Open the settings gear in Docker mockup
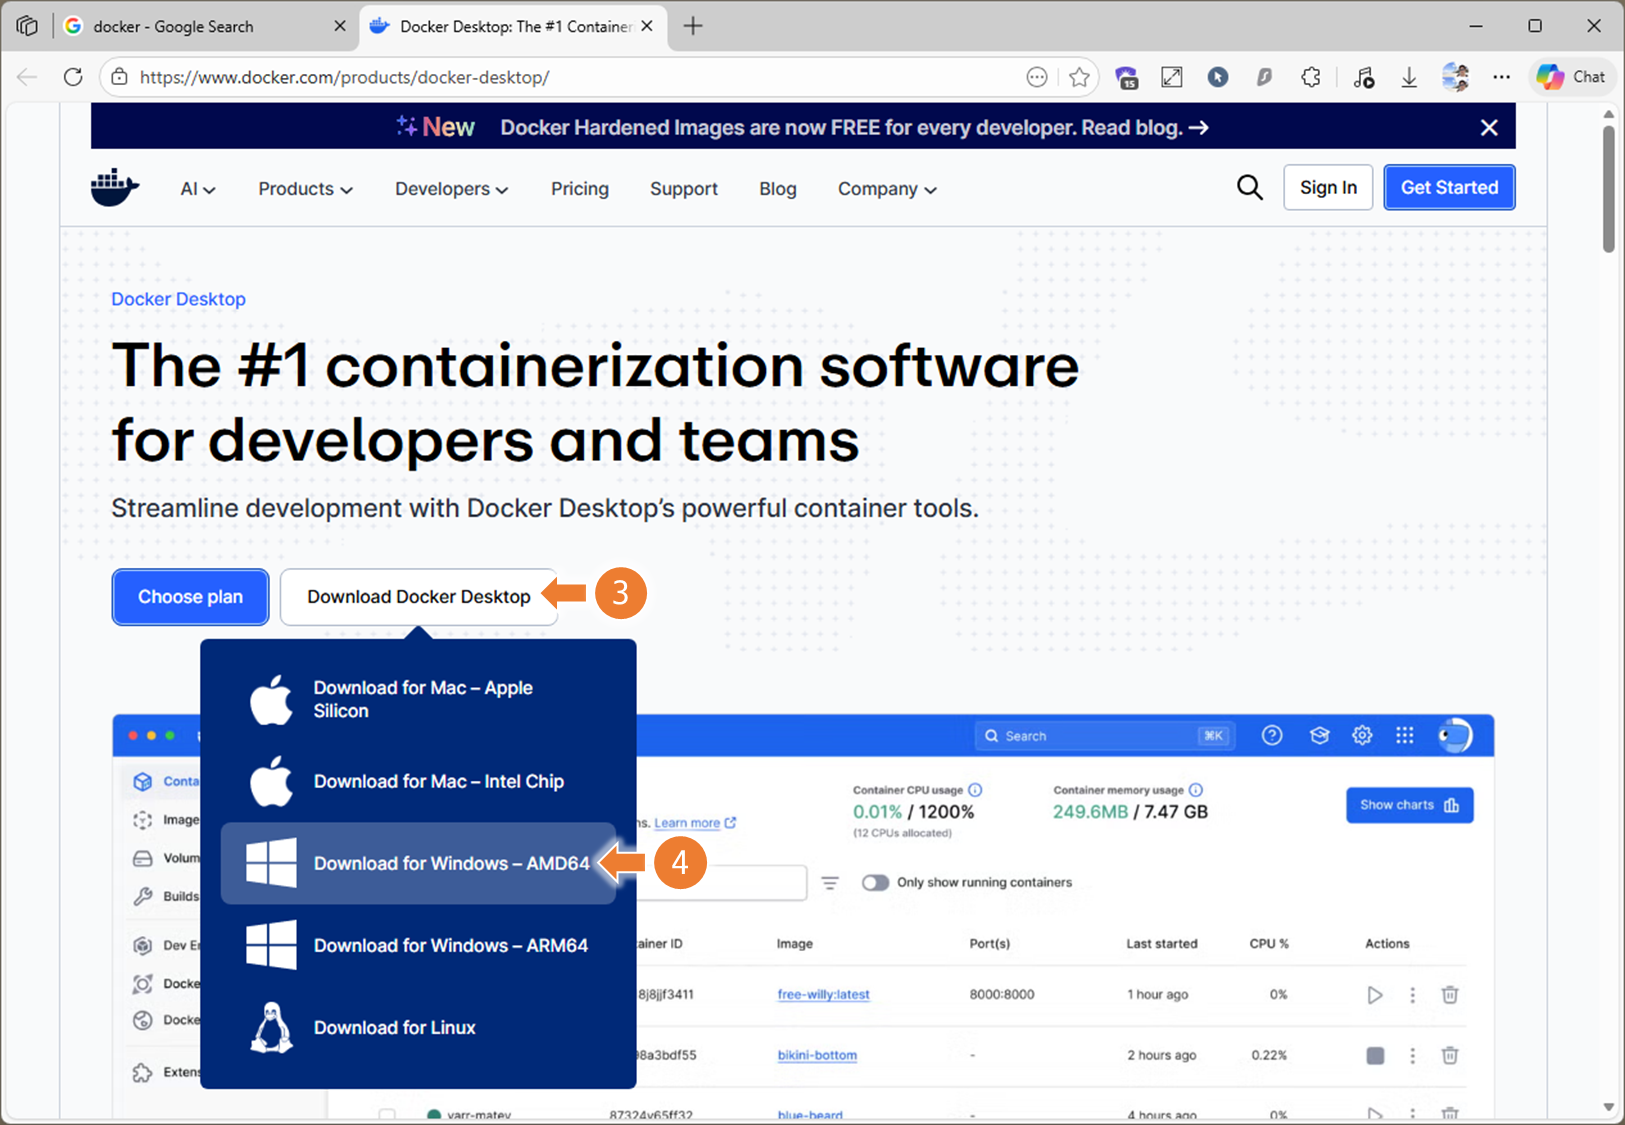Image resolution: width=1625 pixels, height=1125 pixels. [x=1362, y=735]
